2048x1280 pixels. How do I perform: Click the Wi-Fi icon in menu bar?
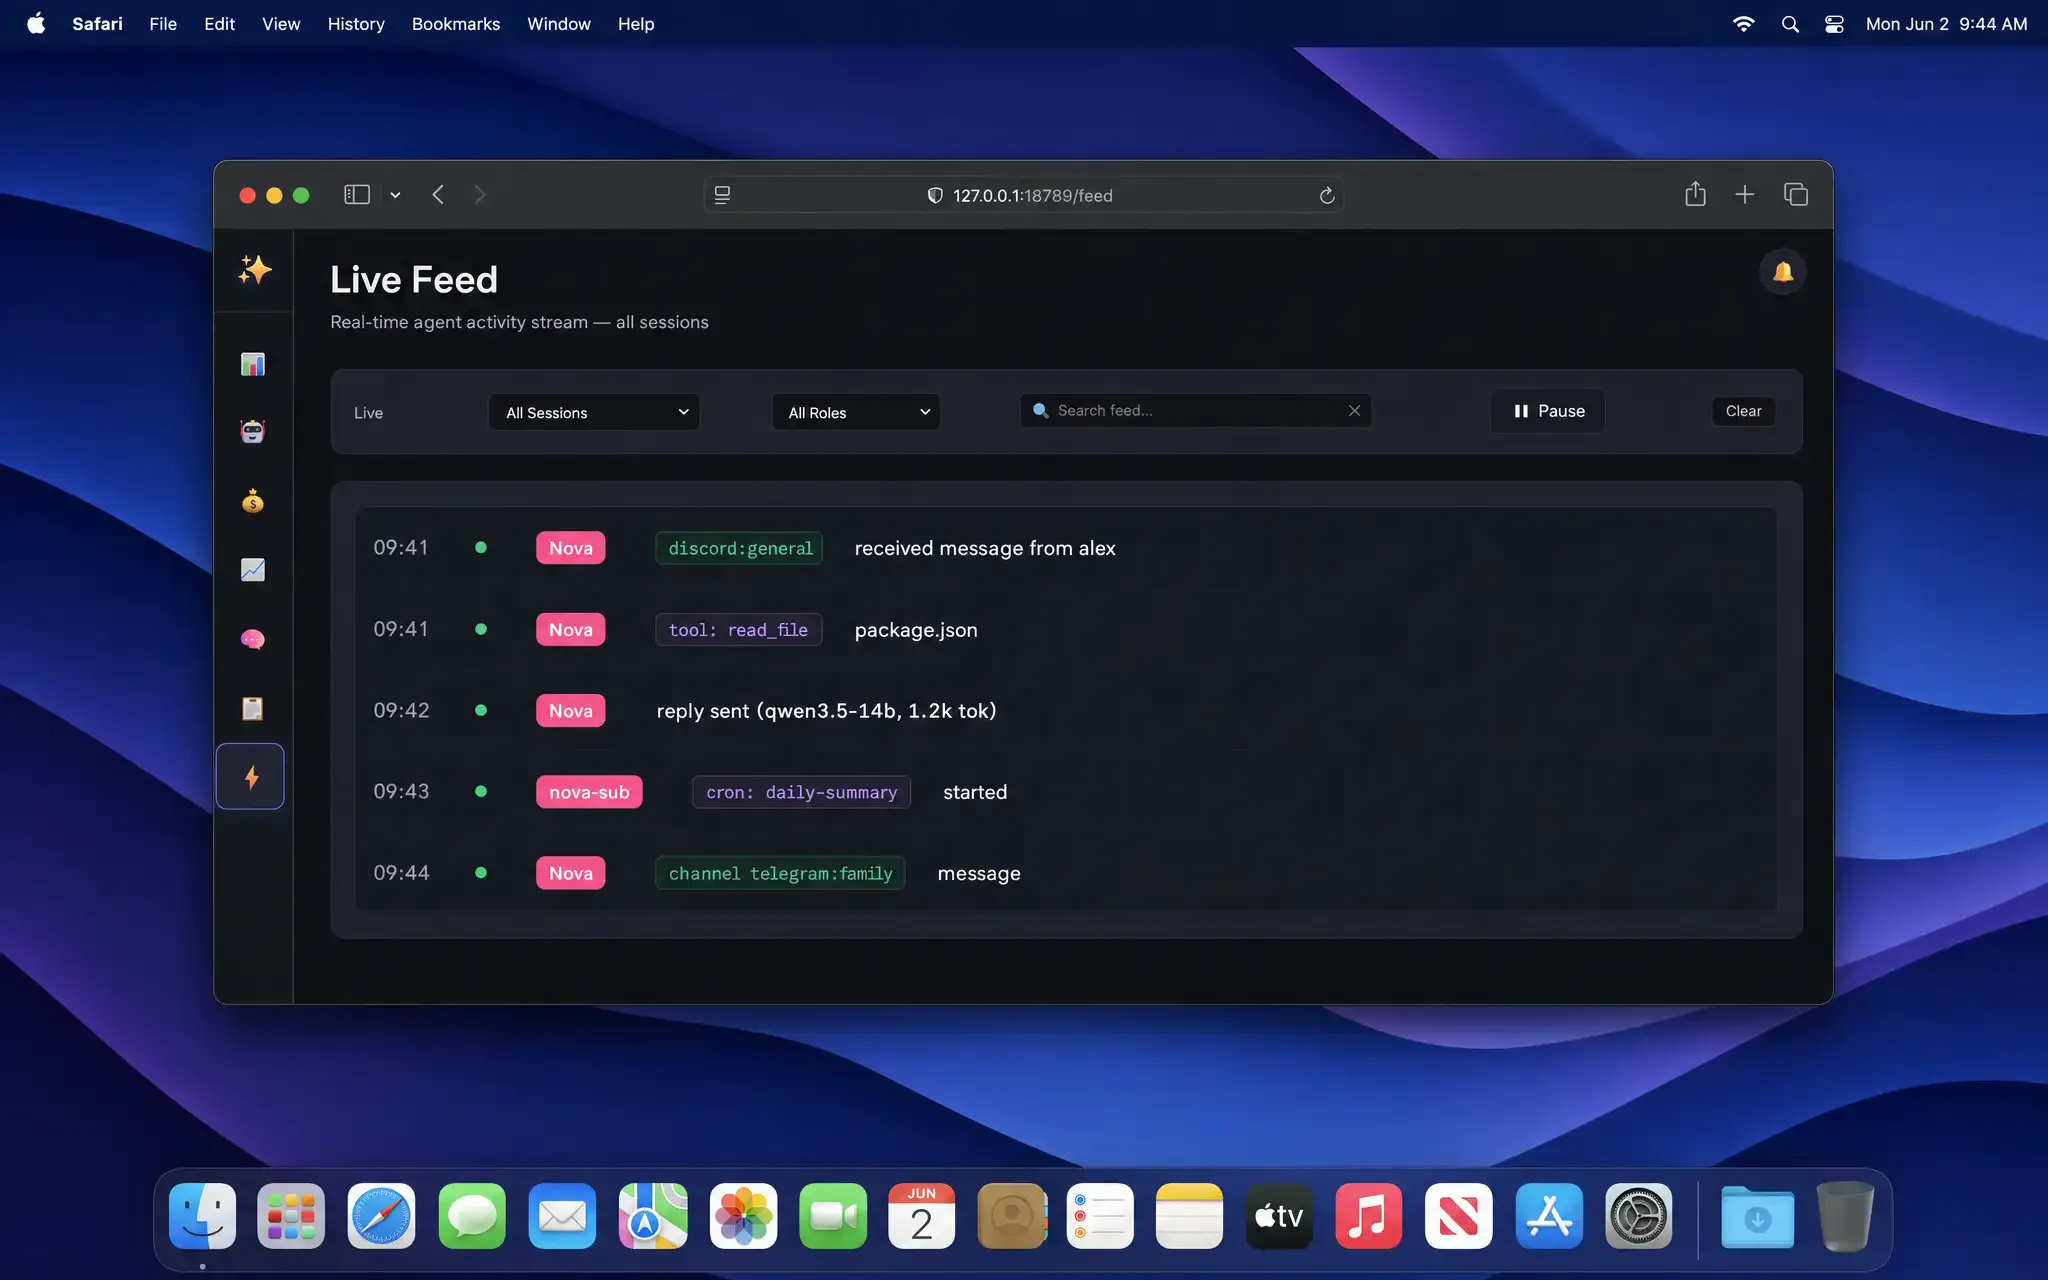[1743, 24]
